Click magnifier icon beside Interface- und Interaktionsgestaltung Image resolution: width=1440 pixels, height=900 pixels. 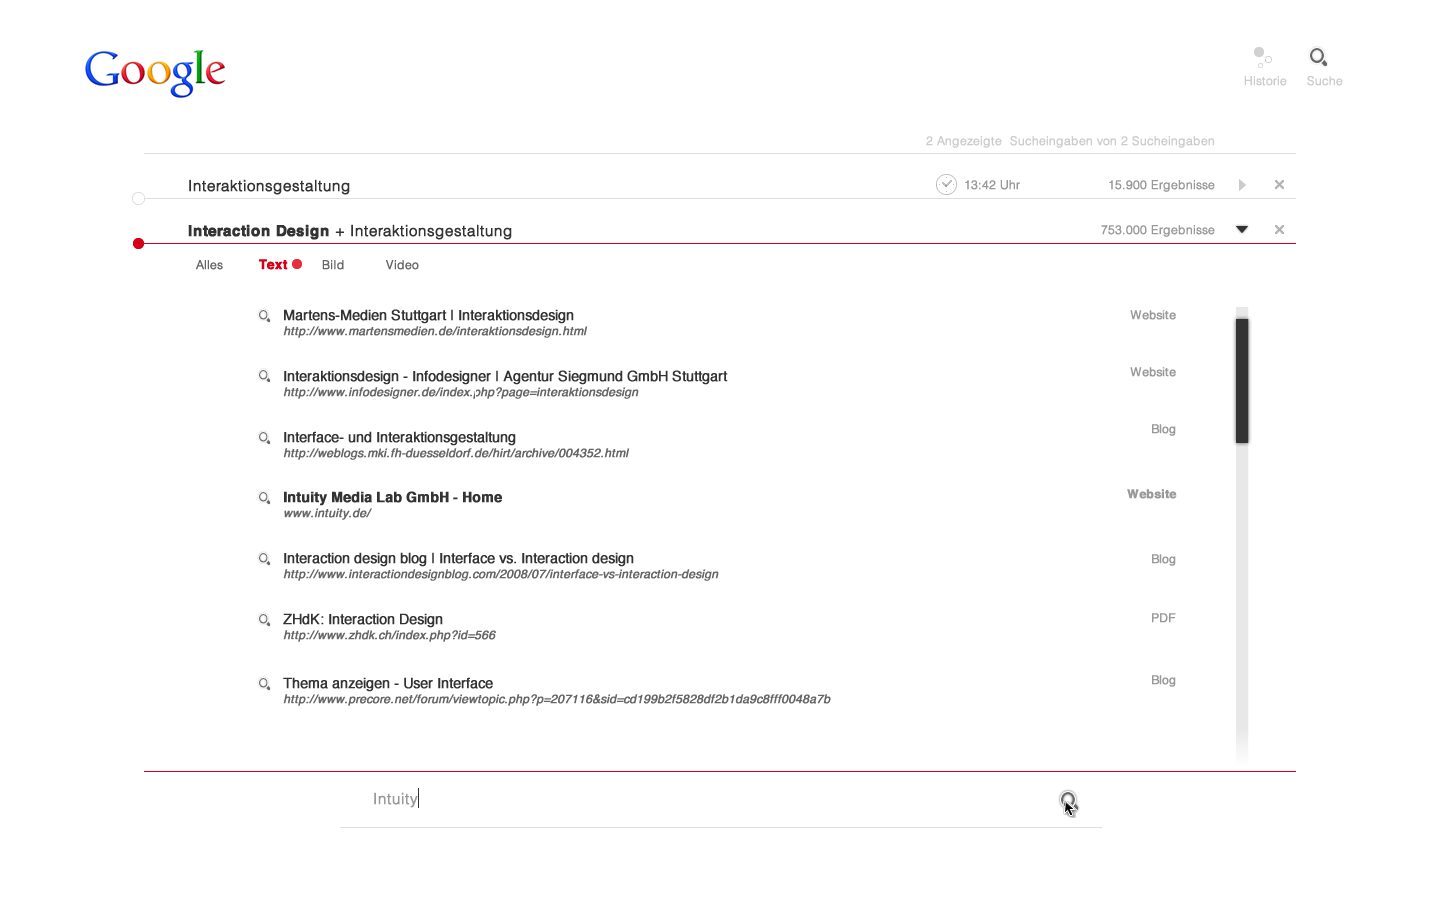click(x=264, y=438)
